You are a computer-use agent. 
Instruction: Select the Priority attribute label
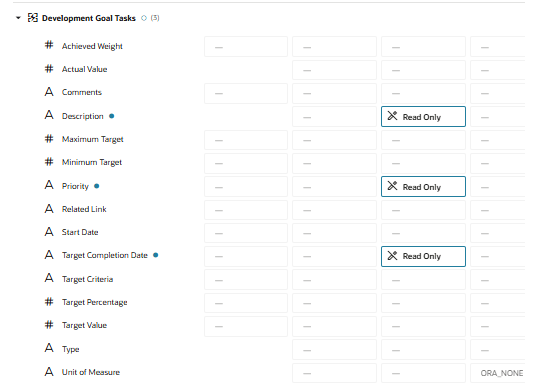[x=75, y=186]
